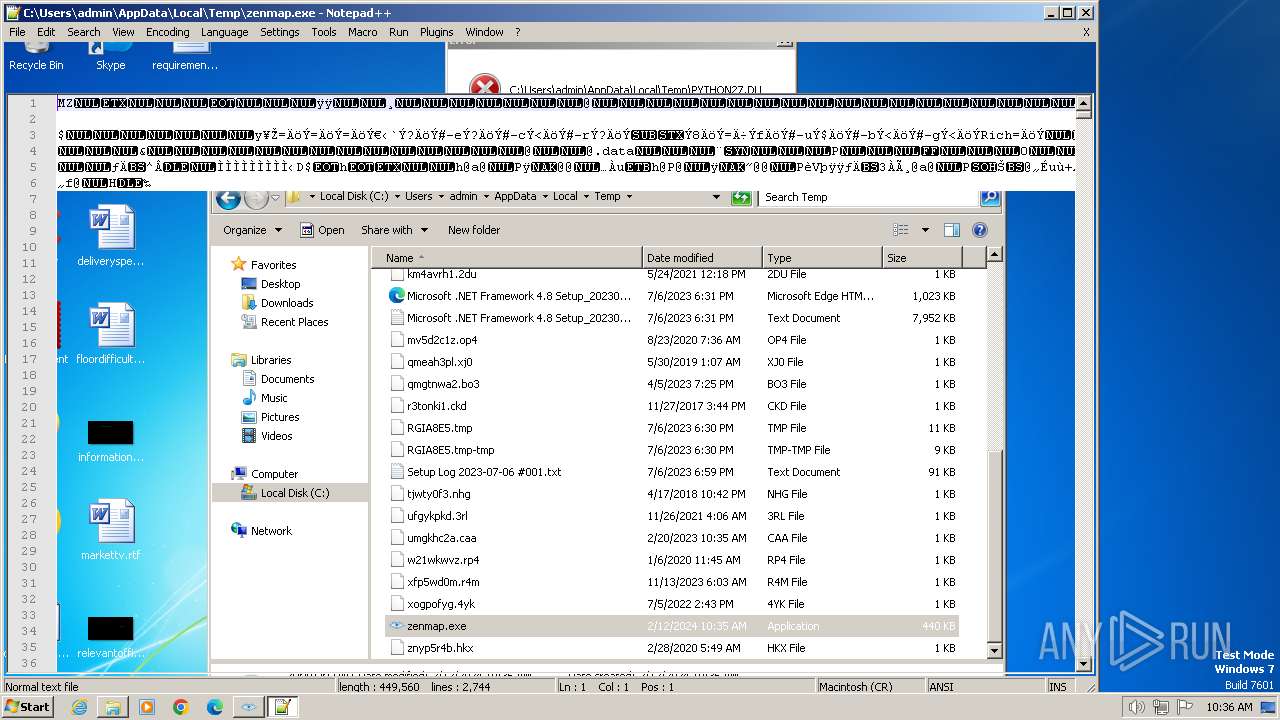The image size is (1280, 720).
Task: Select the xogpofyg.4yk file
Action: coord(441,604)
